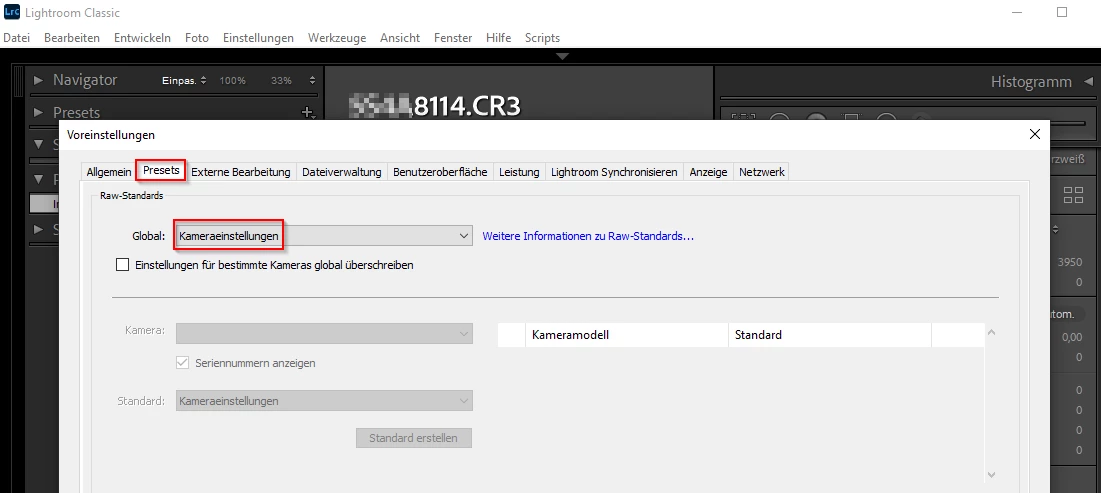The width and height of the screenshot is (1101, 493).
Task: Open the Einstellungen menu
Action: [258, 38]
